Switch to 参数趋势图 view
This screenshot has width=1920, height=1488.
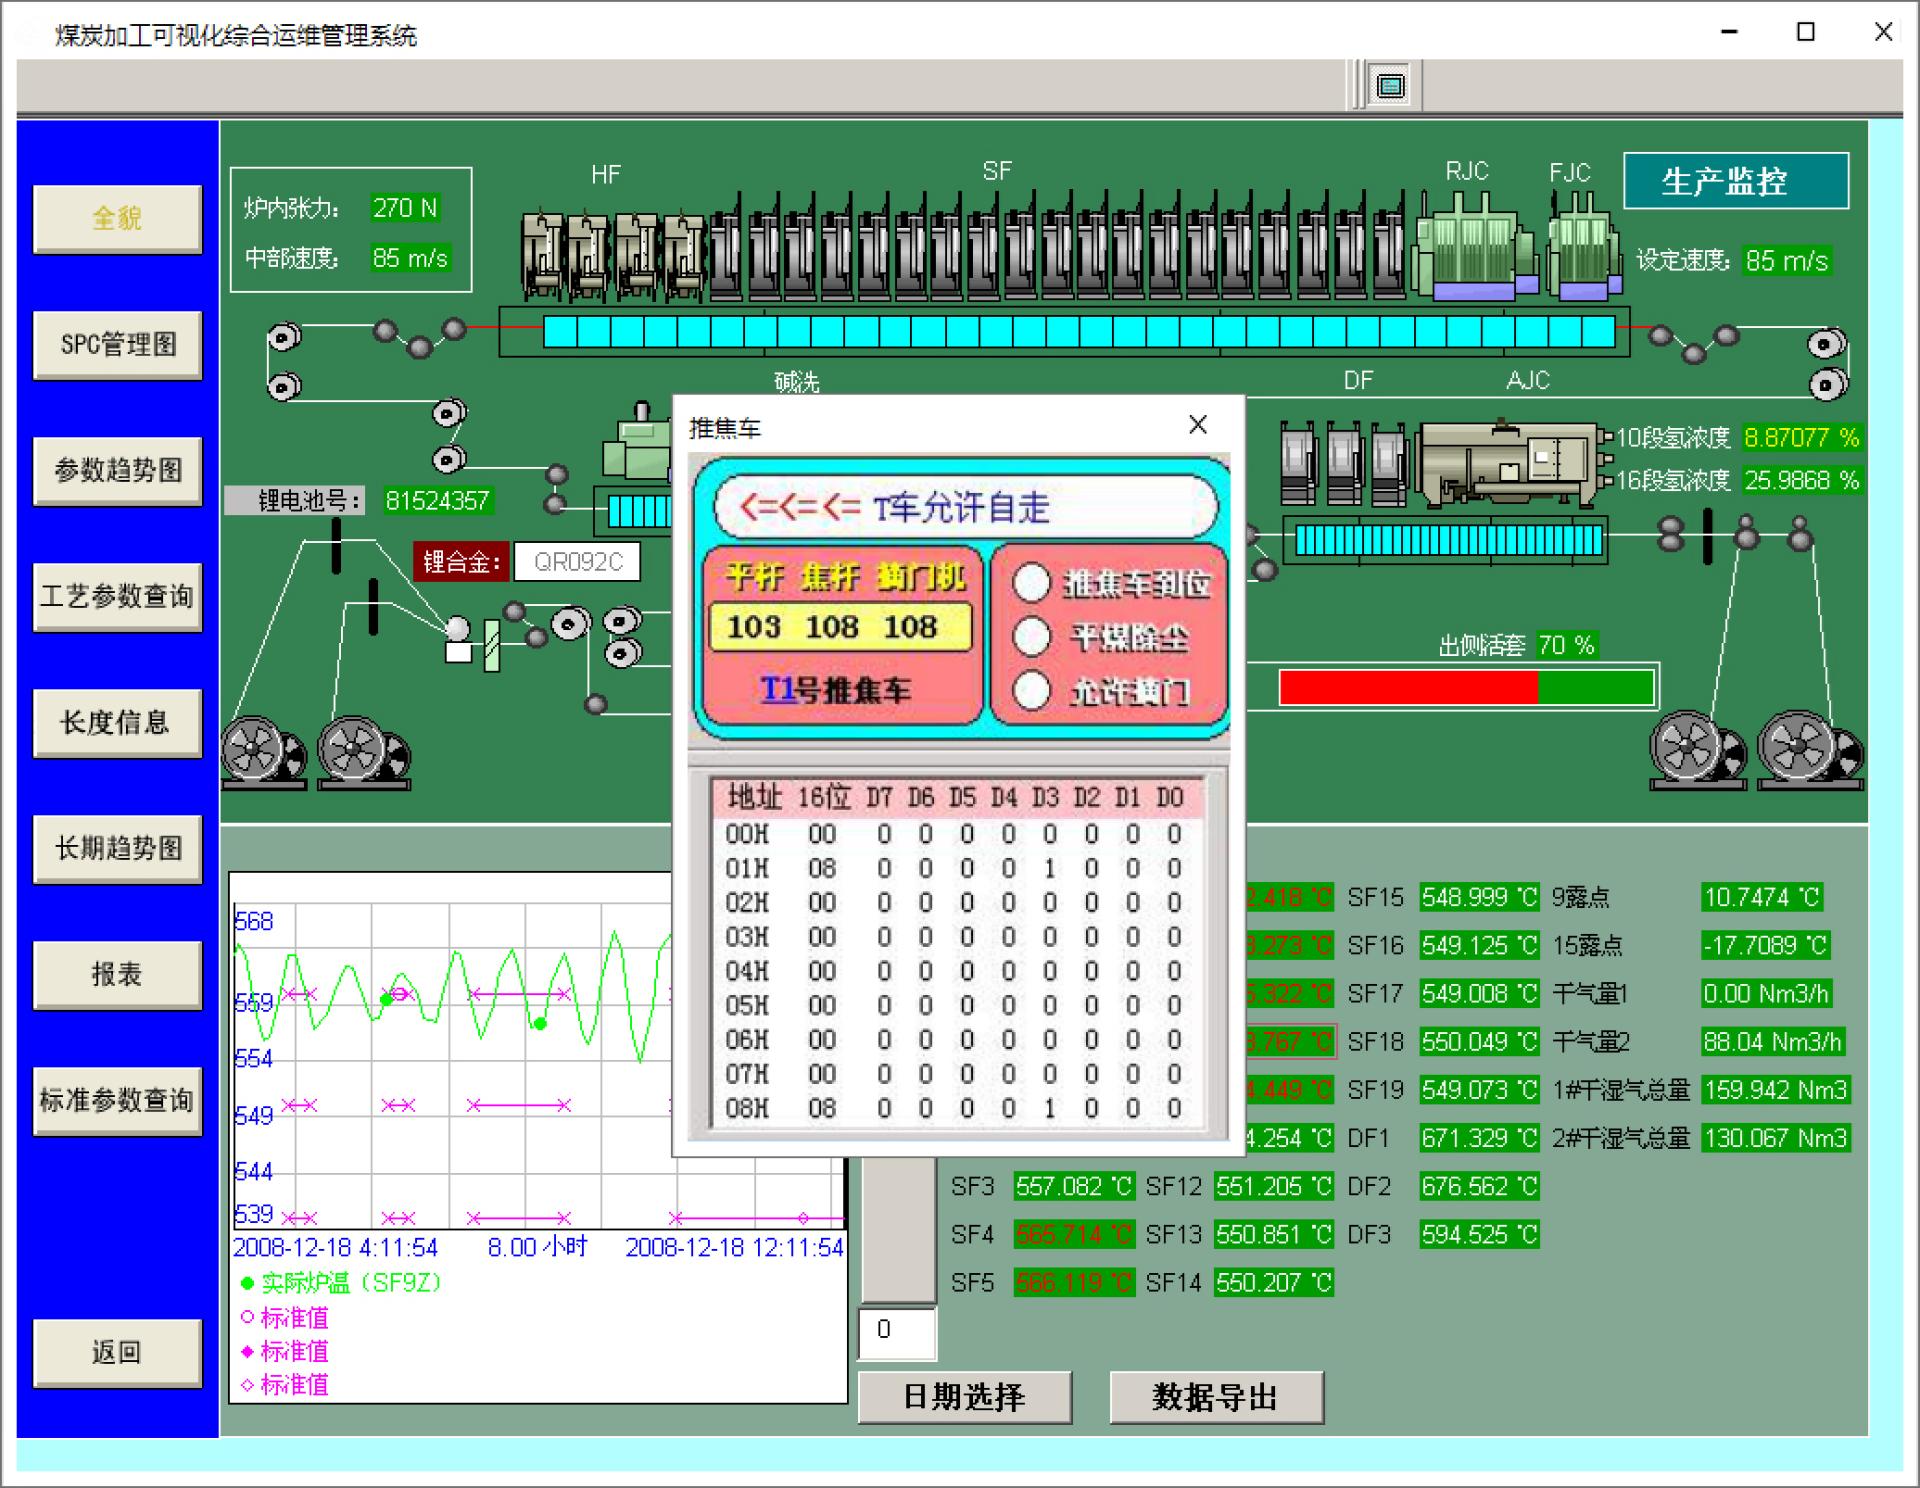(x=118, y=471)
